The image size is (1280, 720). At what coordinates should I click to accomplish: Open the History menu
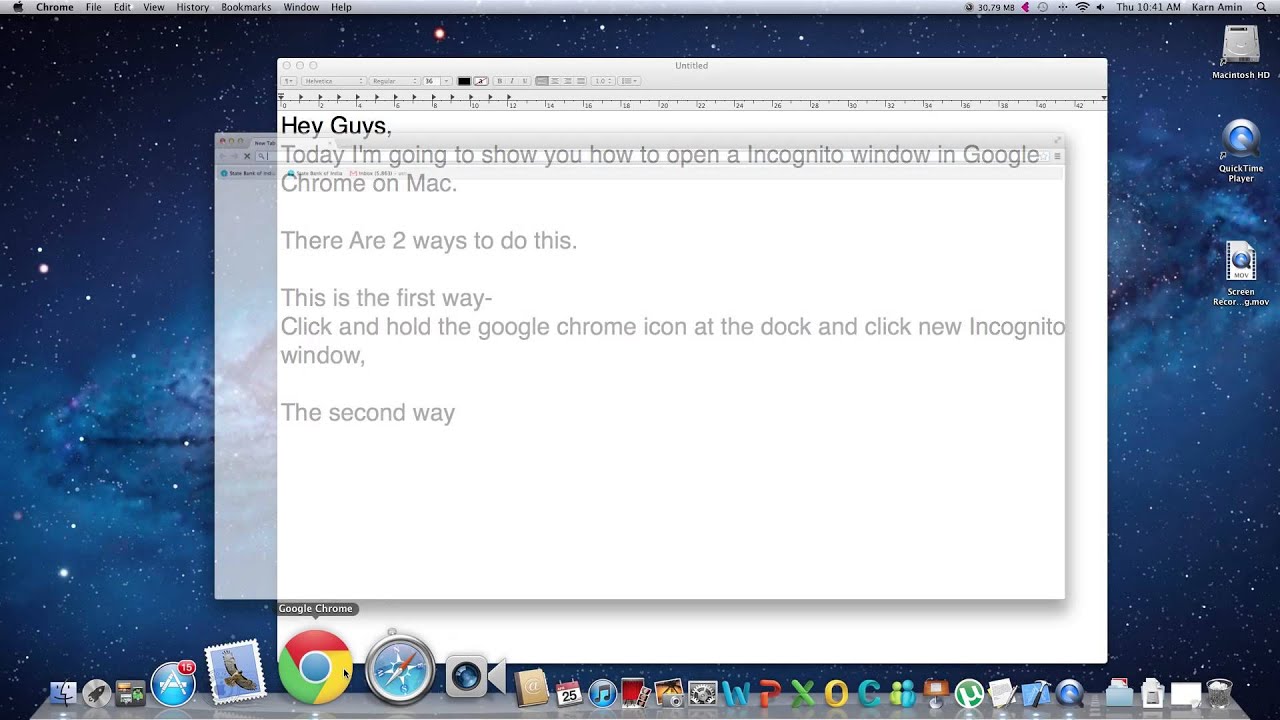click(x=193, y=7)
